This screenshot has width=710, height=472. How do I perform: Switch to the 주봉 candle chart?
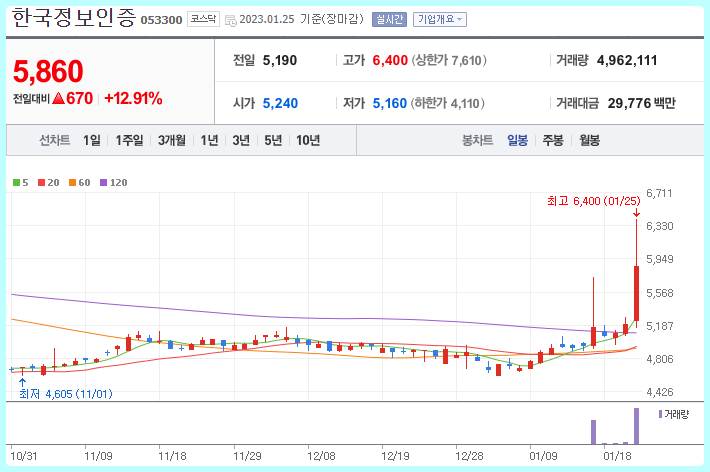coord(553,140)
